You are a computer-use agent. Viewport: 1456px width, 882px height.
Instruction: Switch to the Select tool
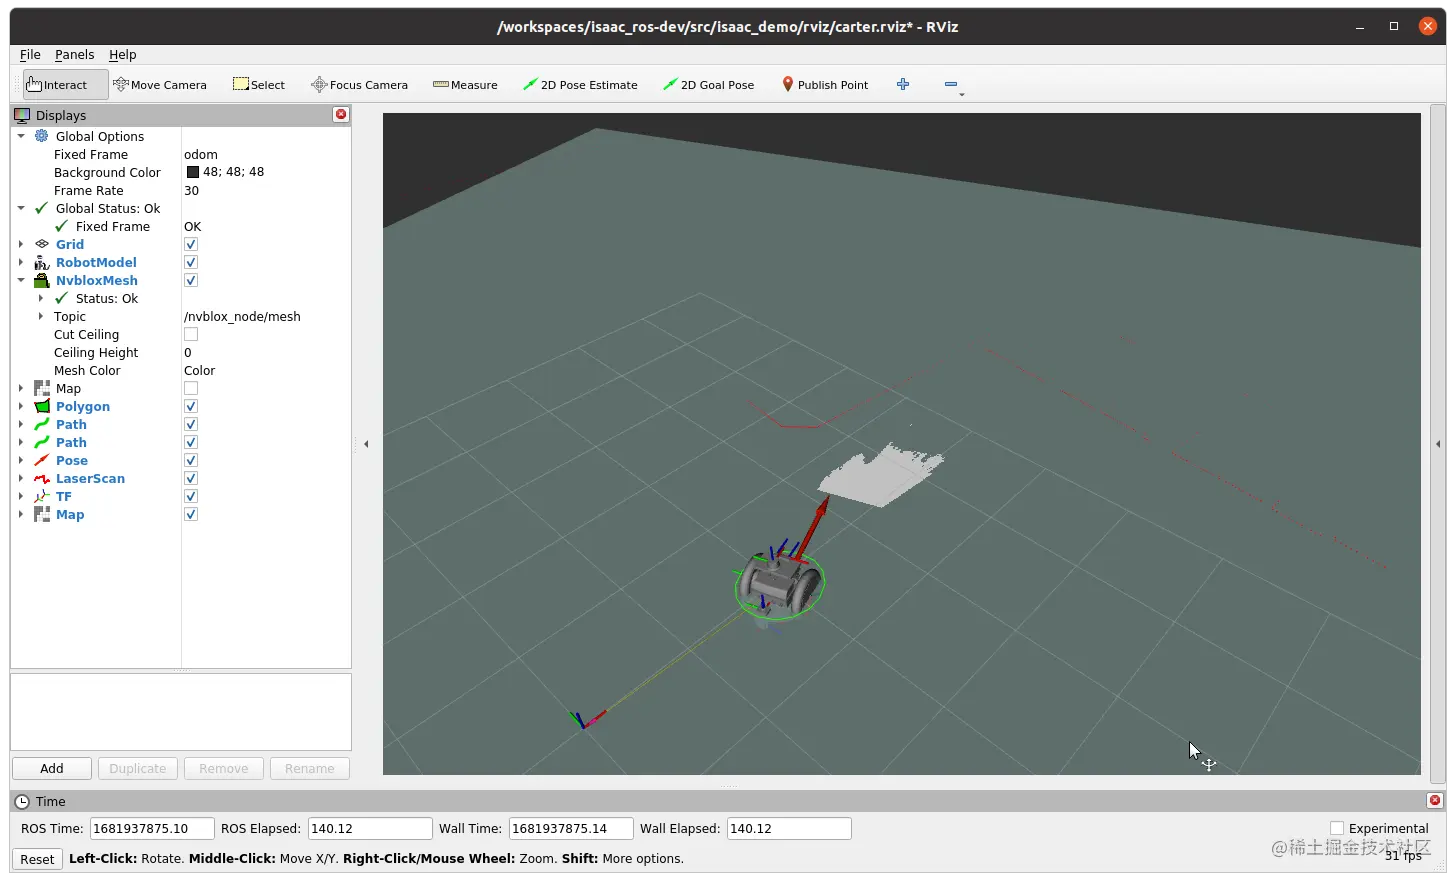pyautogui.click(x=258, y=84)
